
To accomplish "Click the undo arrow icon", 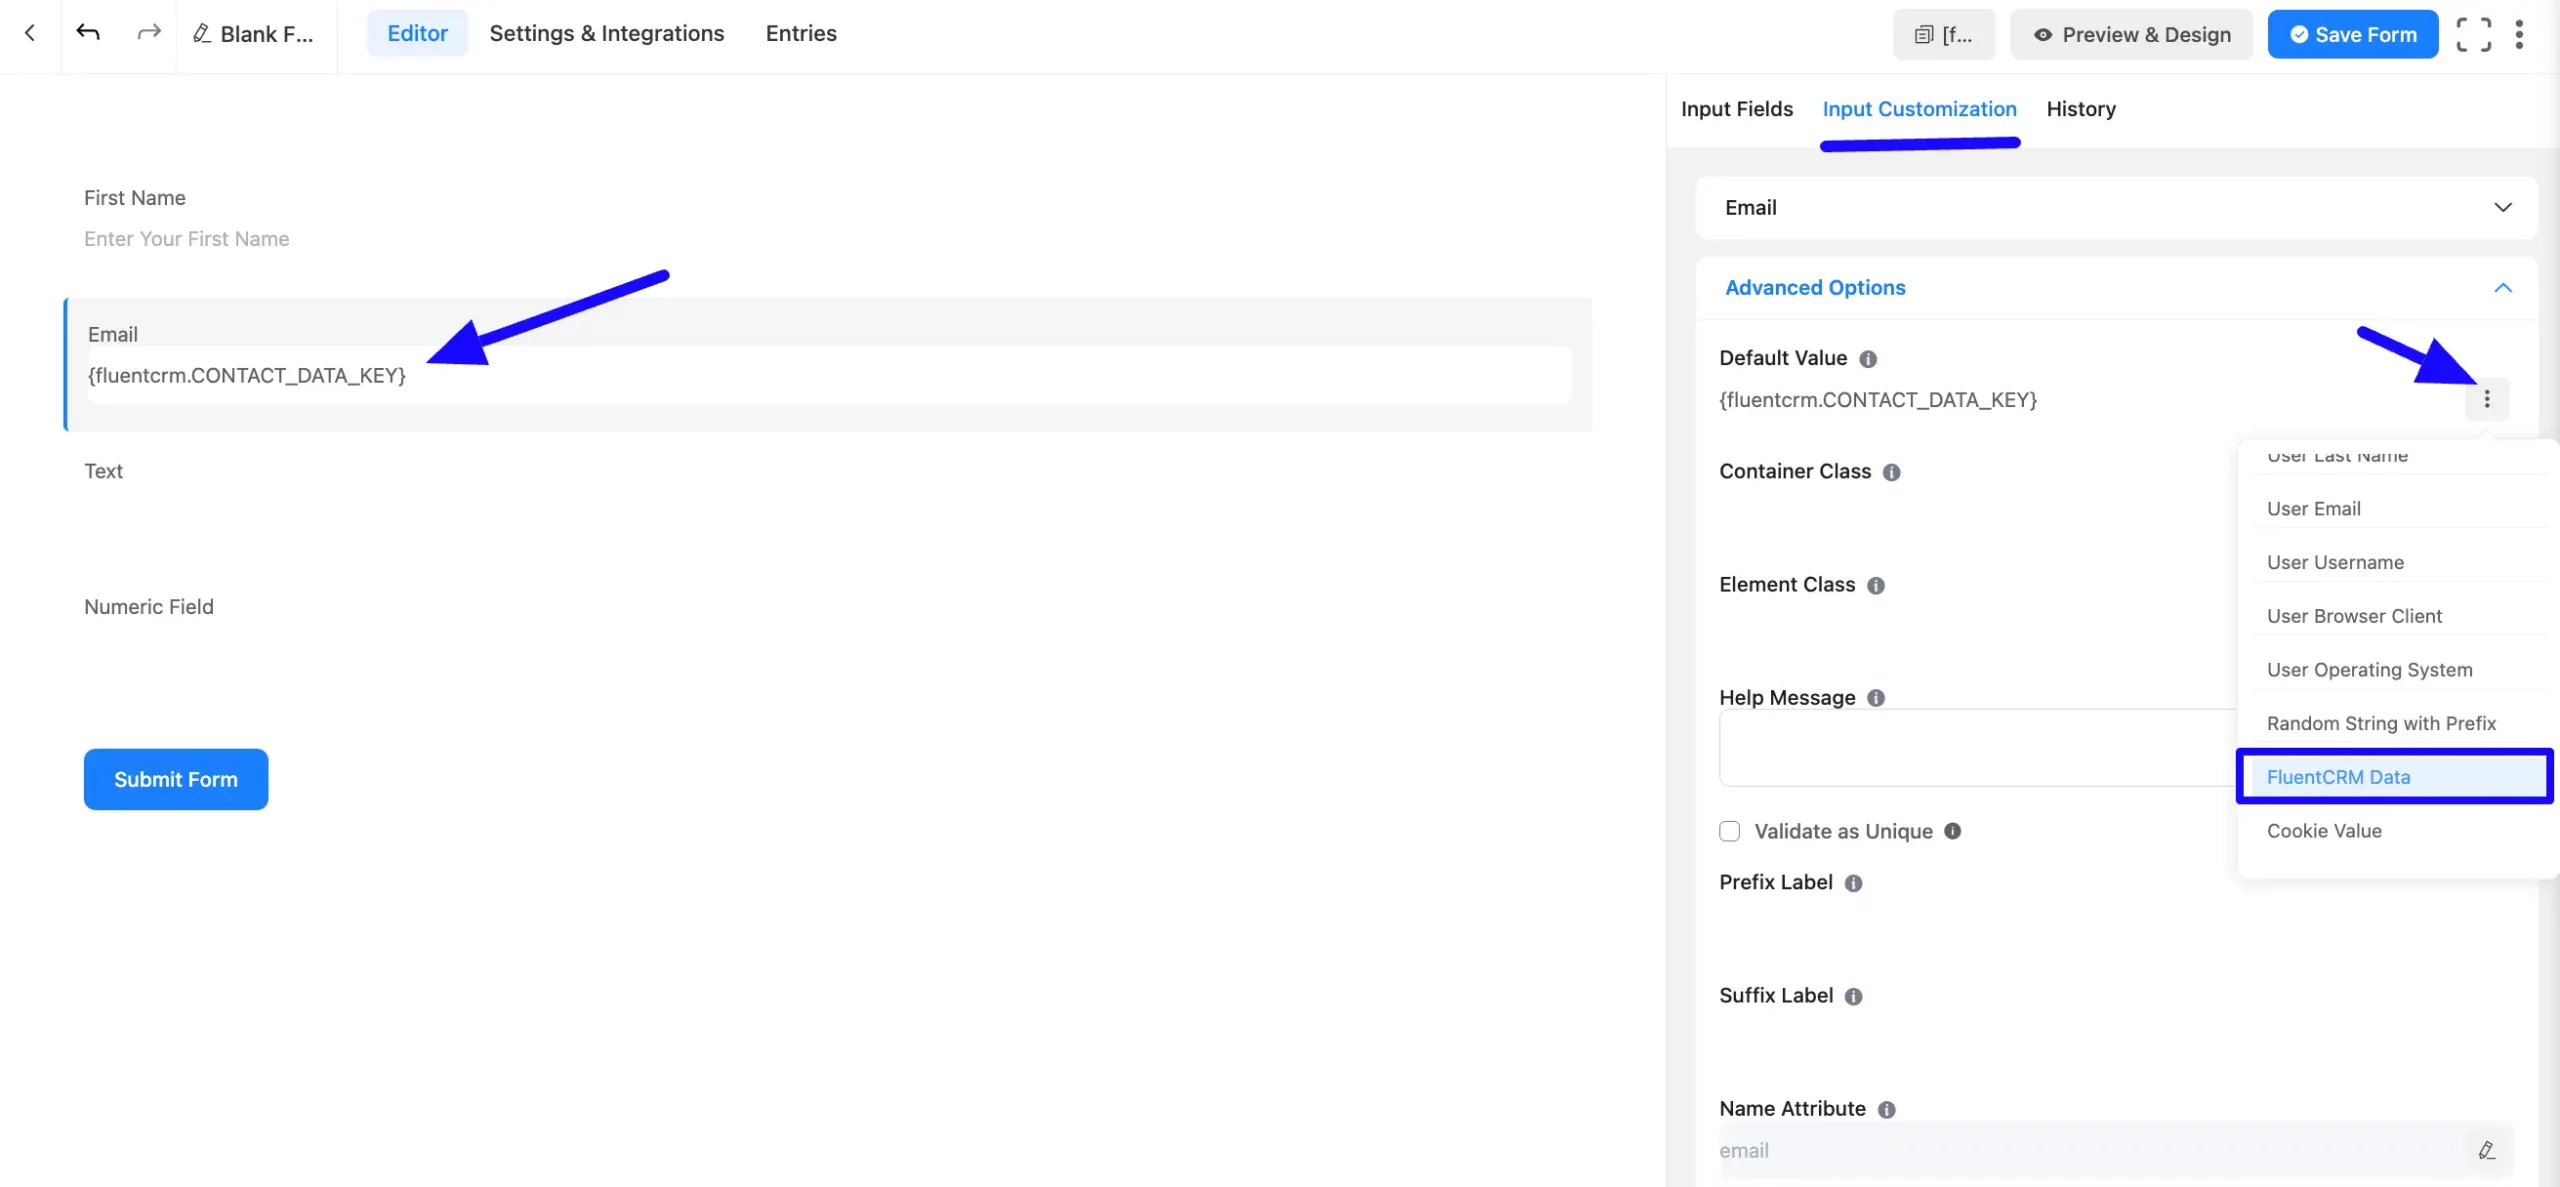I will coord(88,33).
